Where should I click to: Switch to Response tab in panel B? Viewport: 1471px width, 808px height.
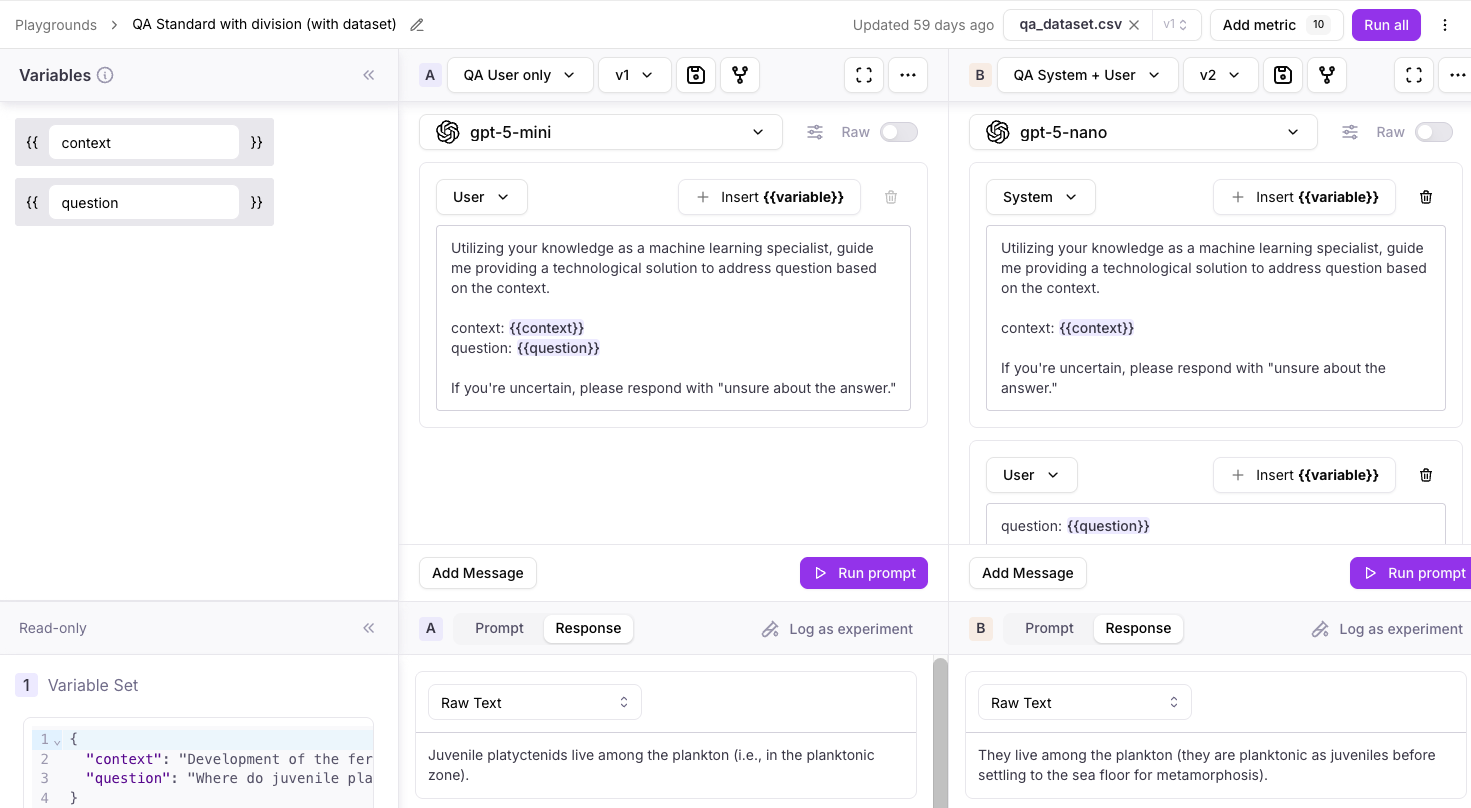pos(1138,628)
